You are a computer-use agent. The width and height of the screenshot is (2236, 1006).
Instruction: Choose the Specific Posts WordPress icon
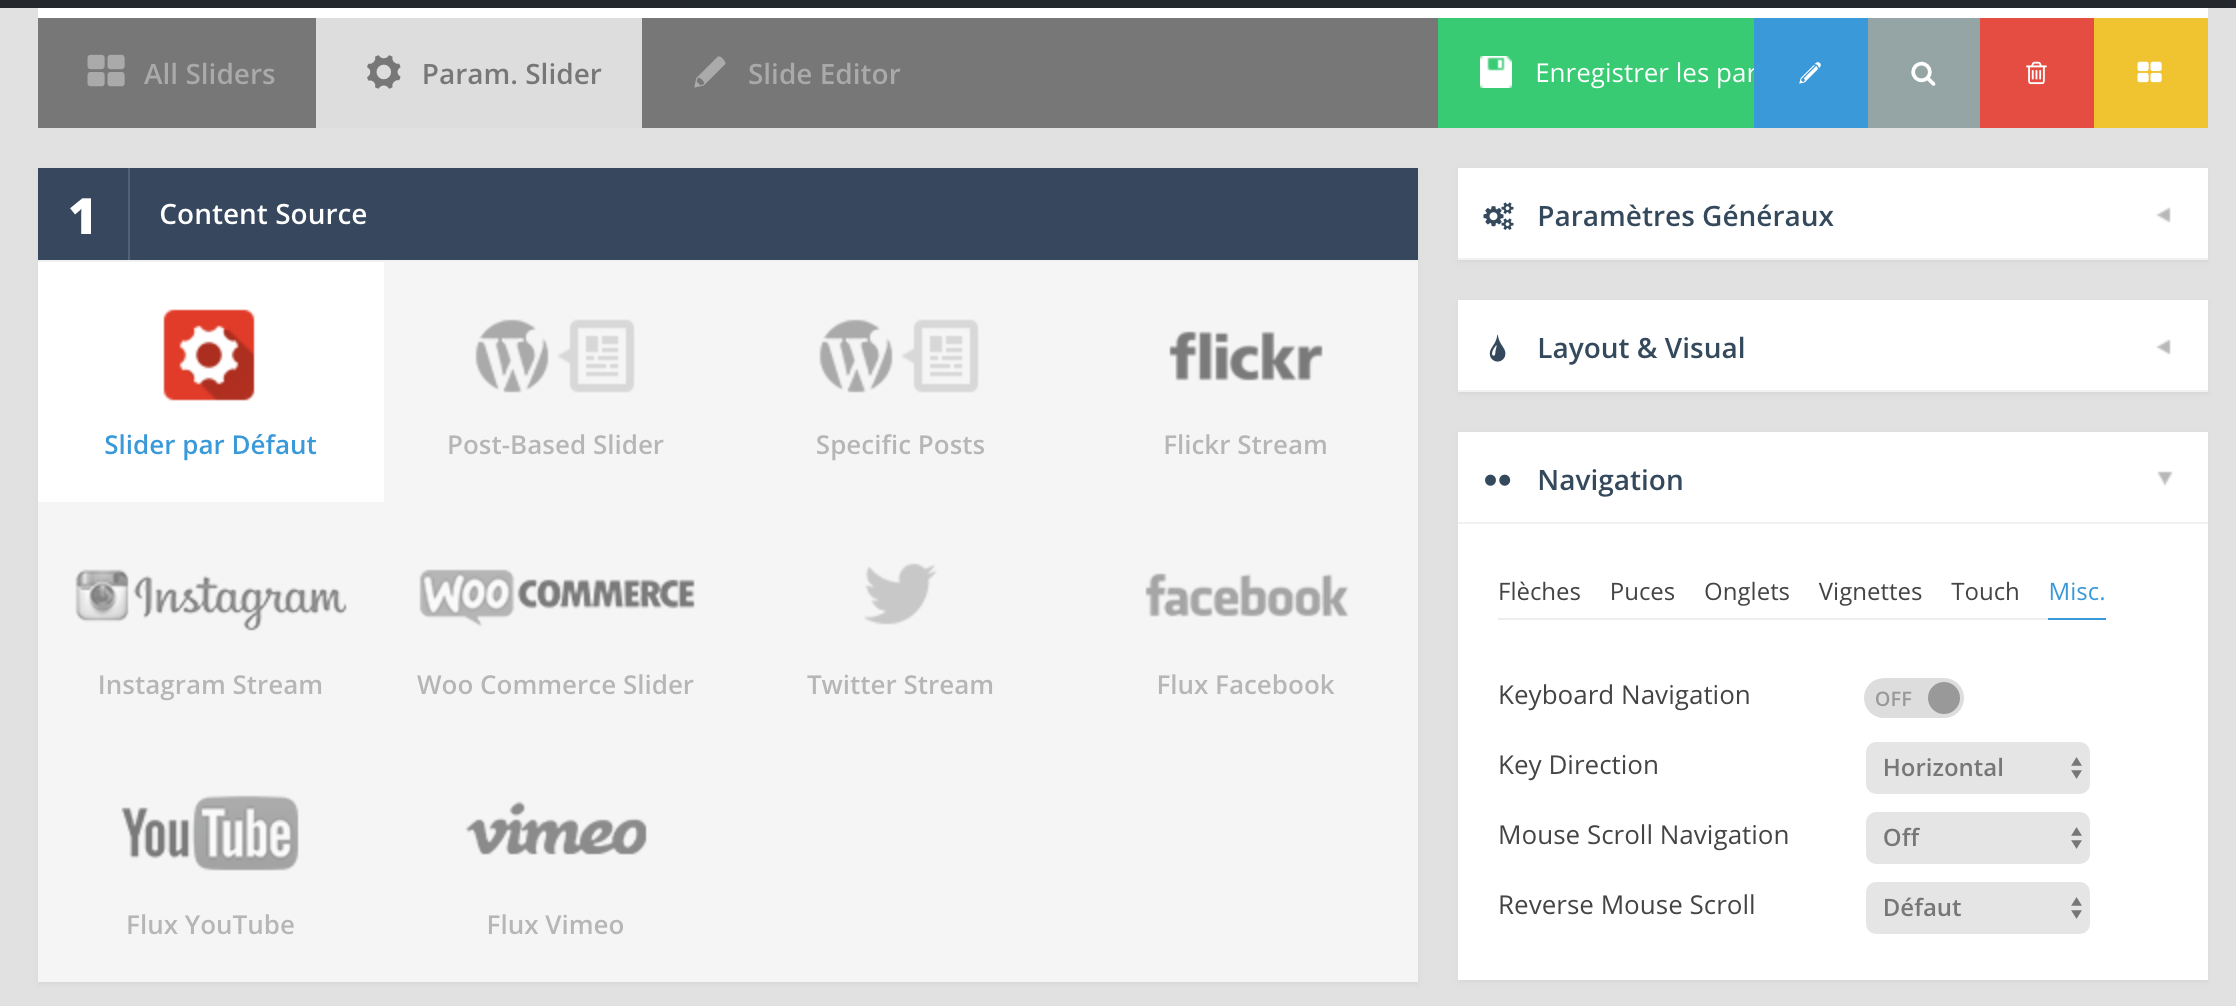coord(899,356)
